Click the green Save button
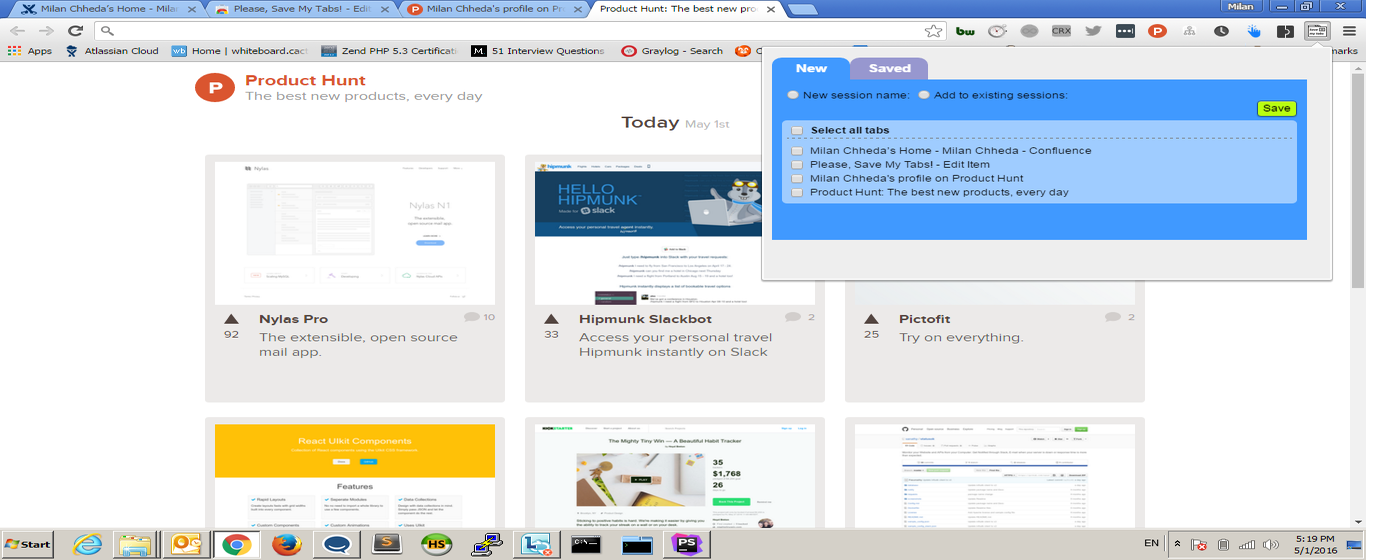 pyautogui.click(x=1276, y=108)
